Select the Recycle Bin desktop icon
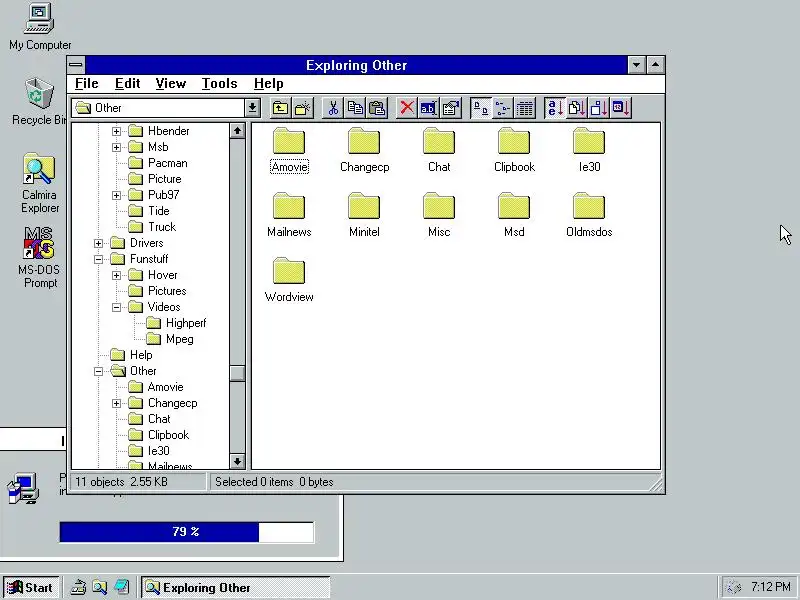This screenshot has height=600, width=800. click(39, 93)
